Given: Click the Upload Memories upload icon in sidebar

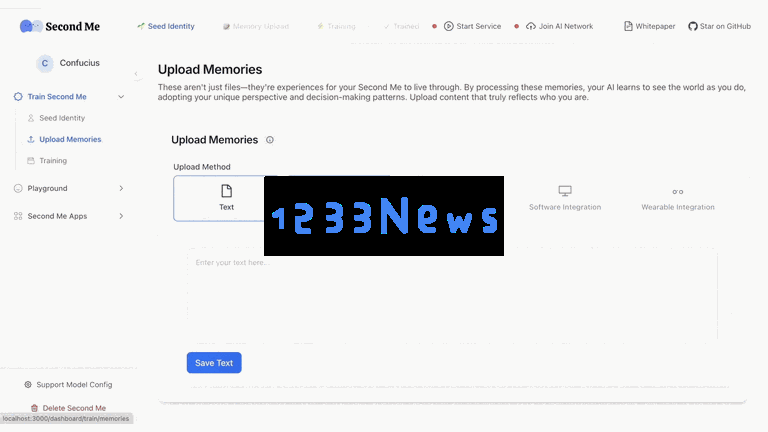Looking at the screenshot, I should click(x=31, y=140).
